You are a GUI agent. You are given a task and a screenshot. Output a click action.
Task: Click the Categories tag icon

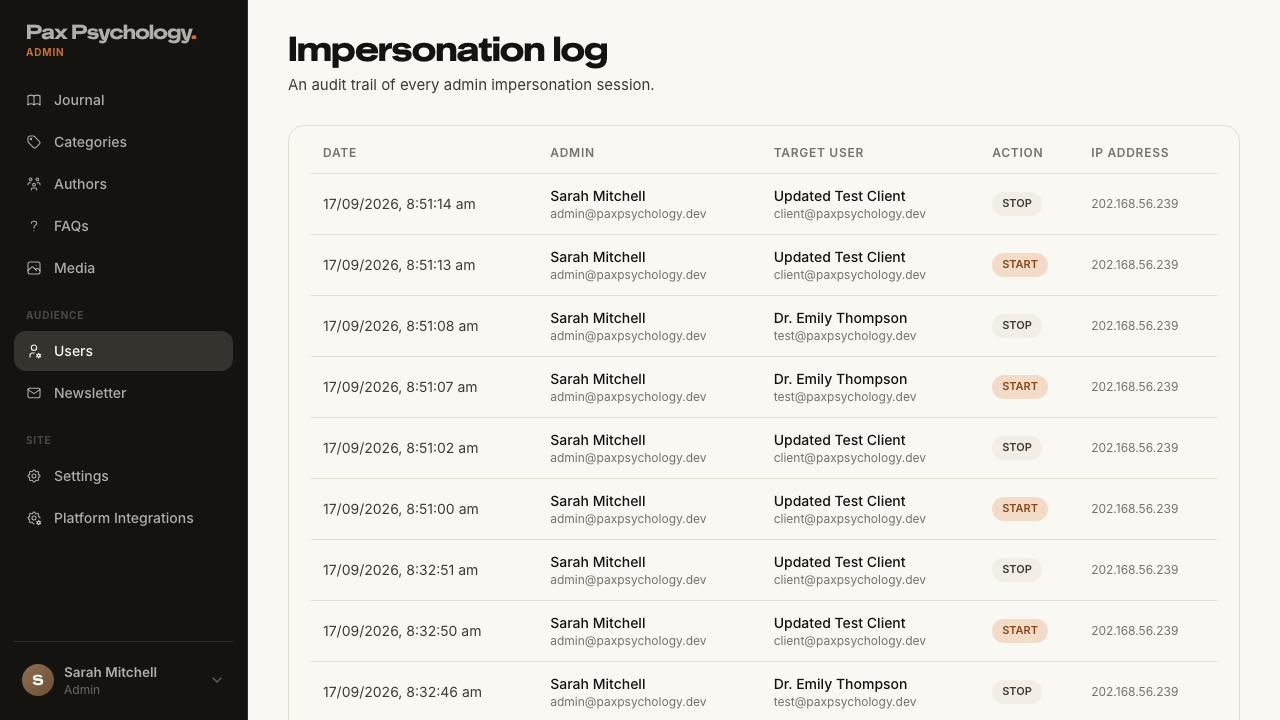point(34,142)
